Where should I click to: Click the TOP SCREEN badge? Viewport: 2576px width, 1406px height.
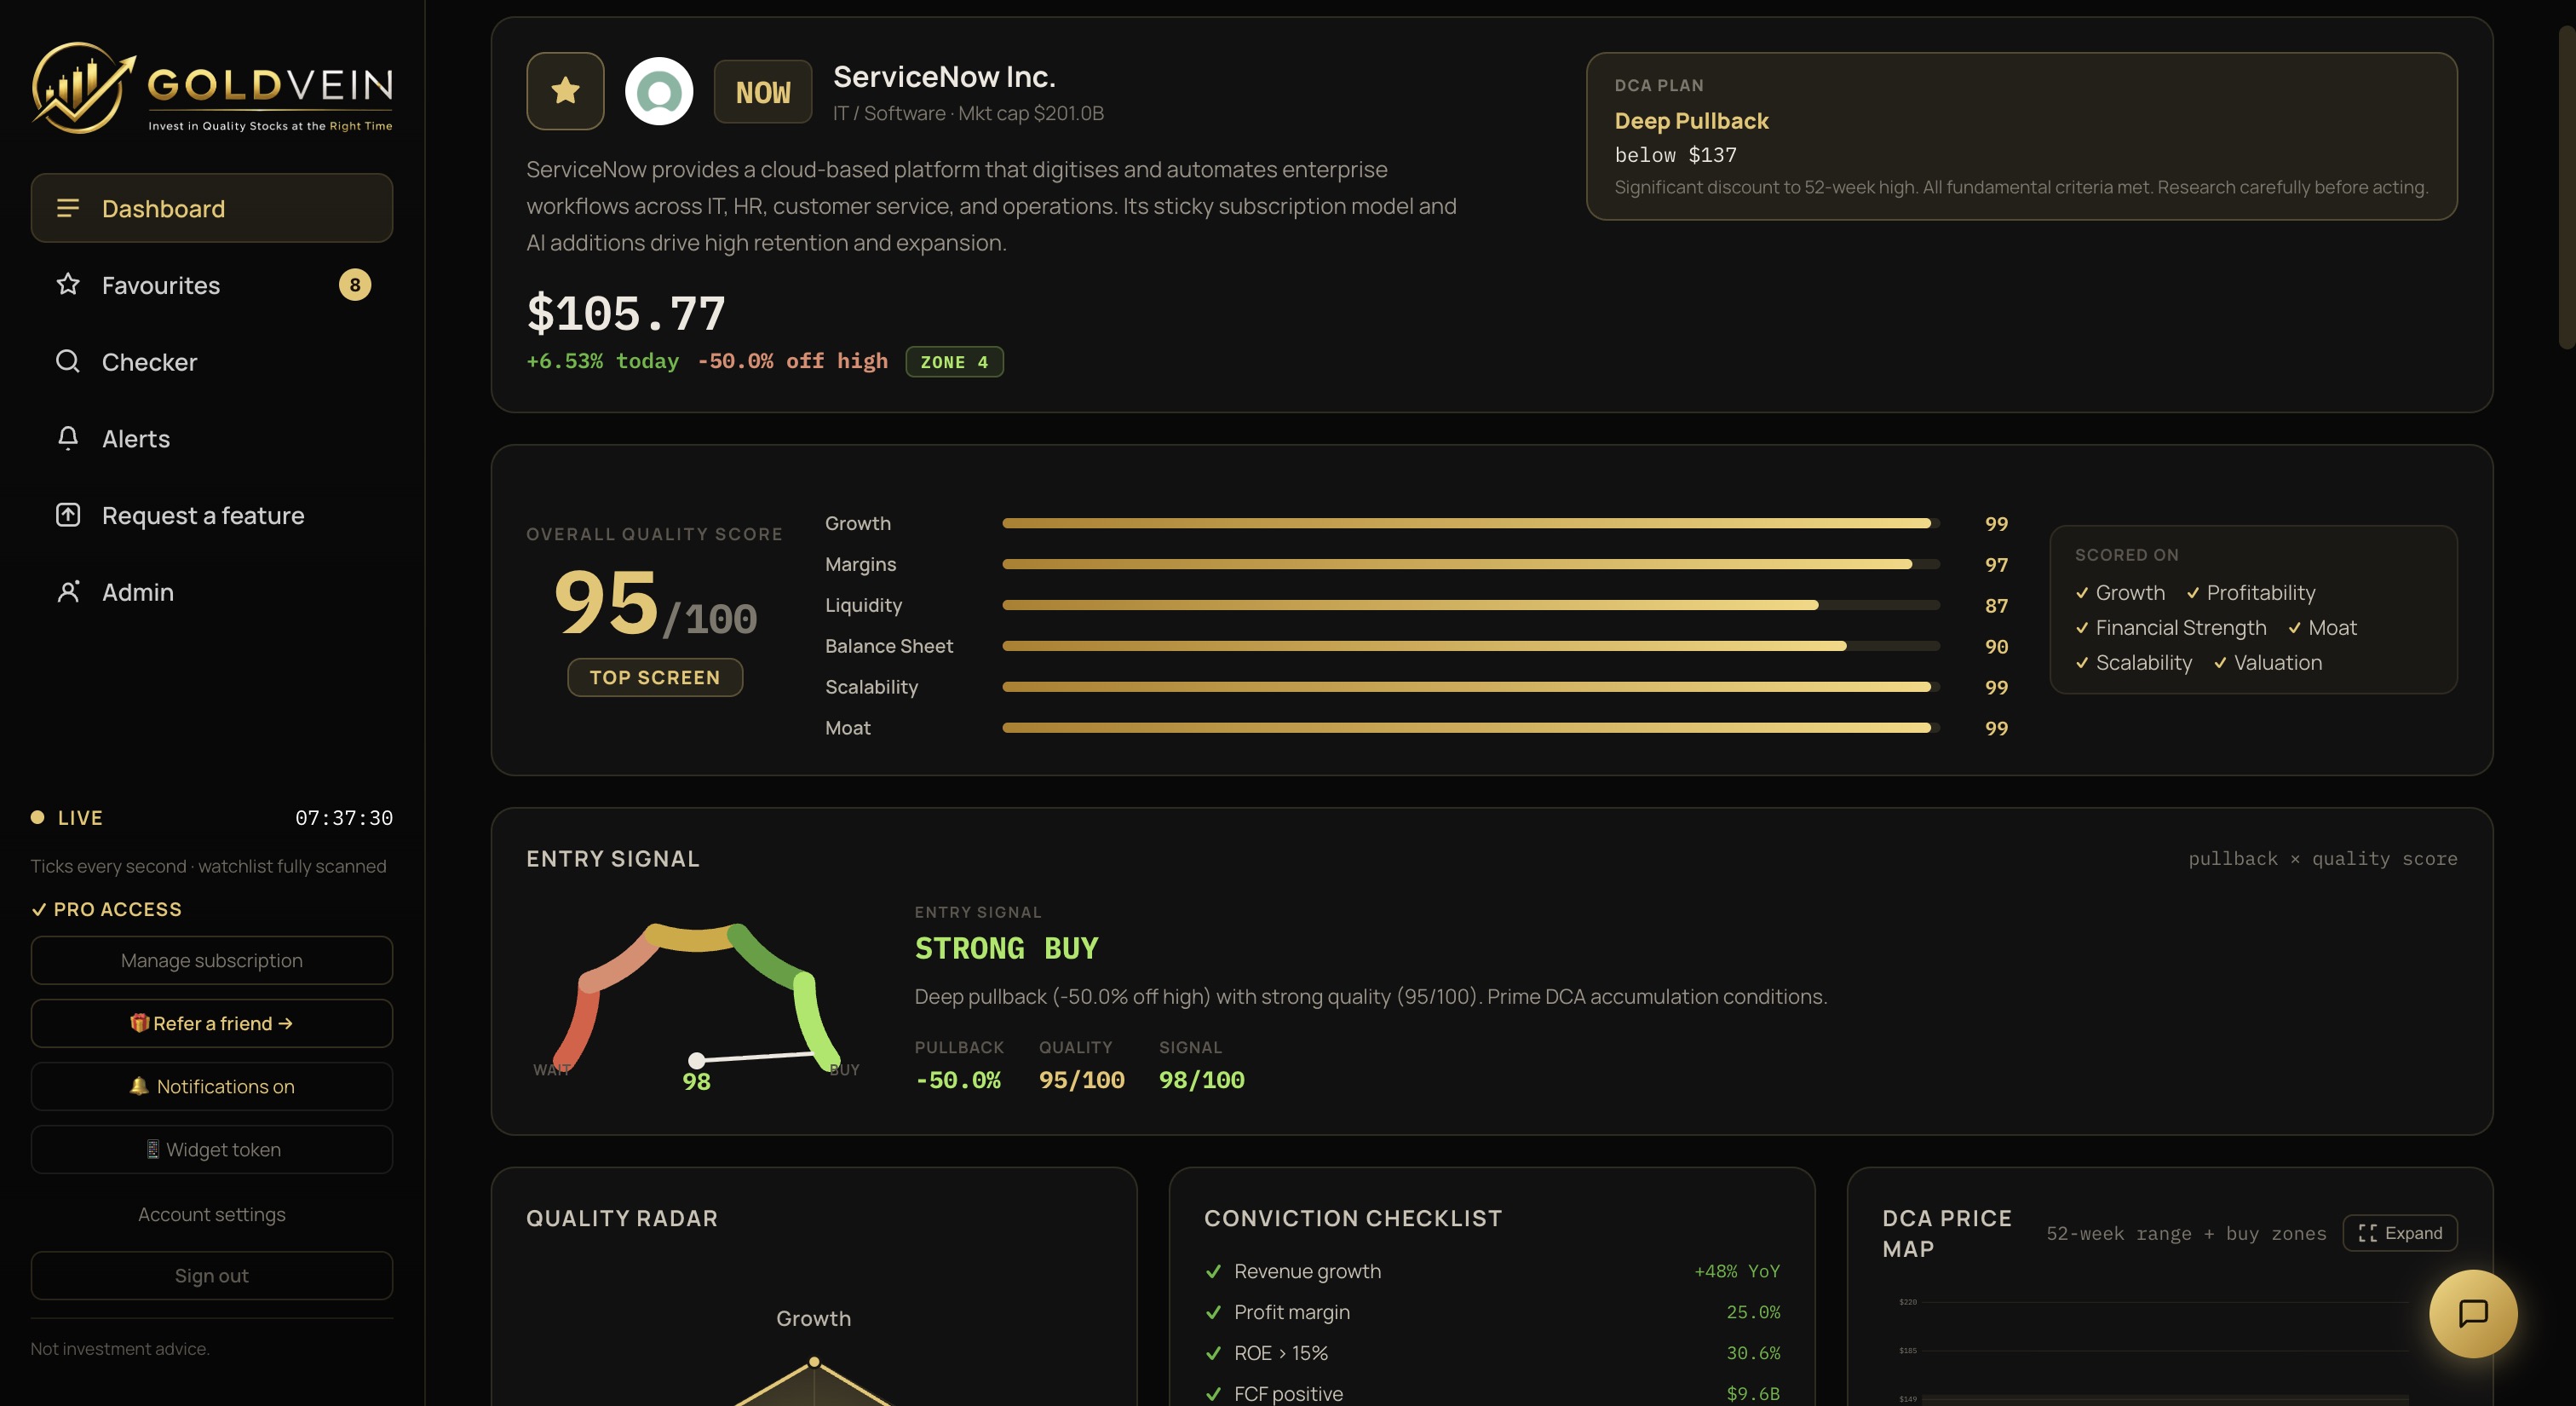[655, 677]
